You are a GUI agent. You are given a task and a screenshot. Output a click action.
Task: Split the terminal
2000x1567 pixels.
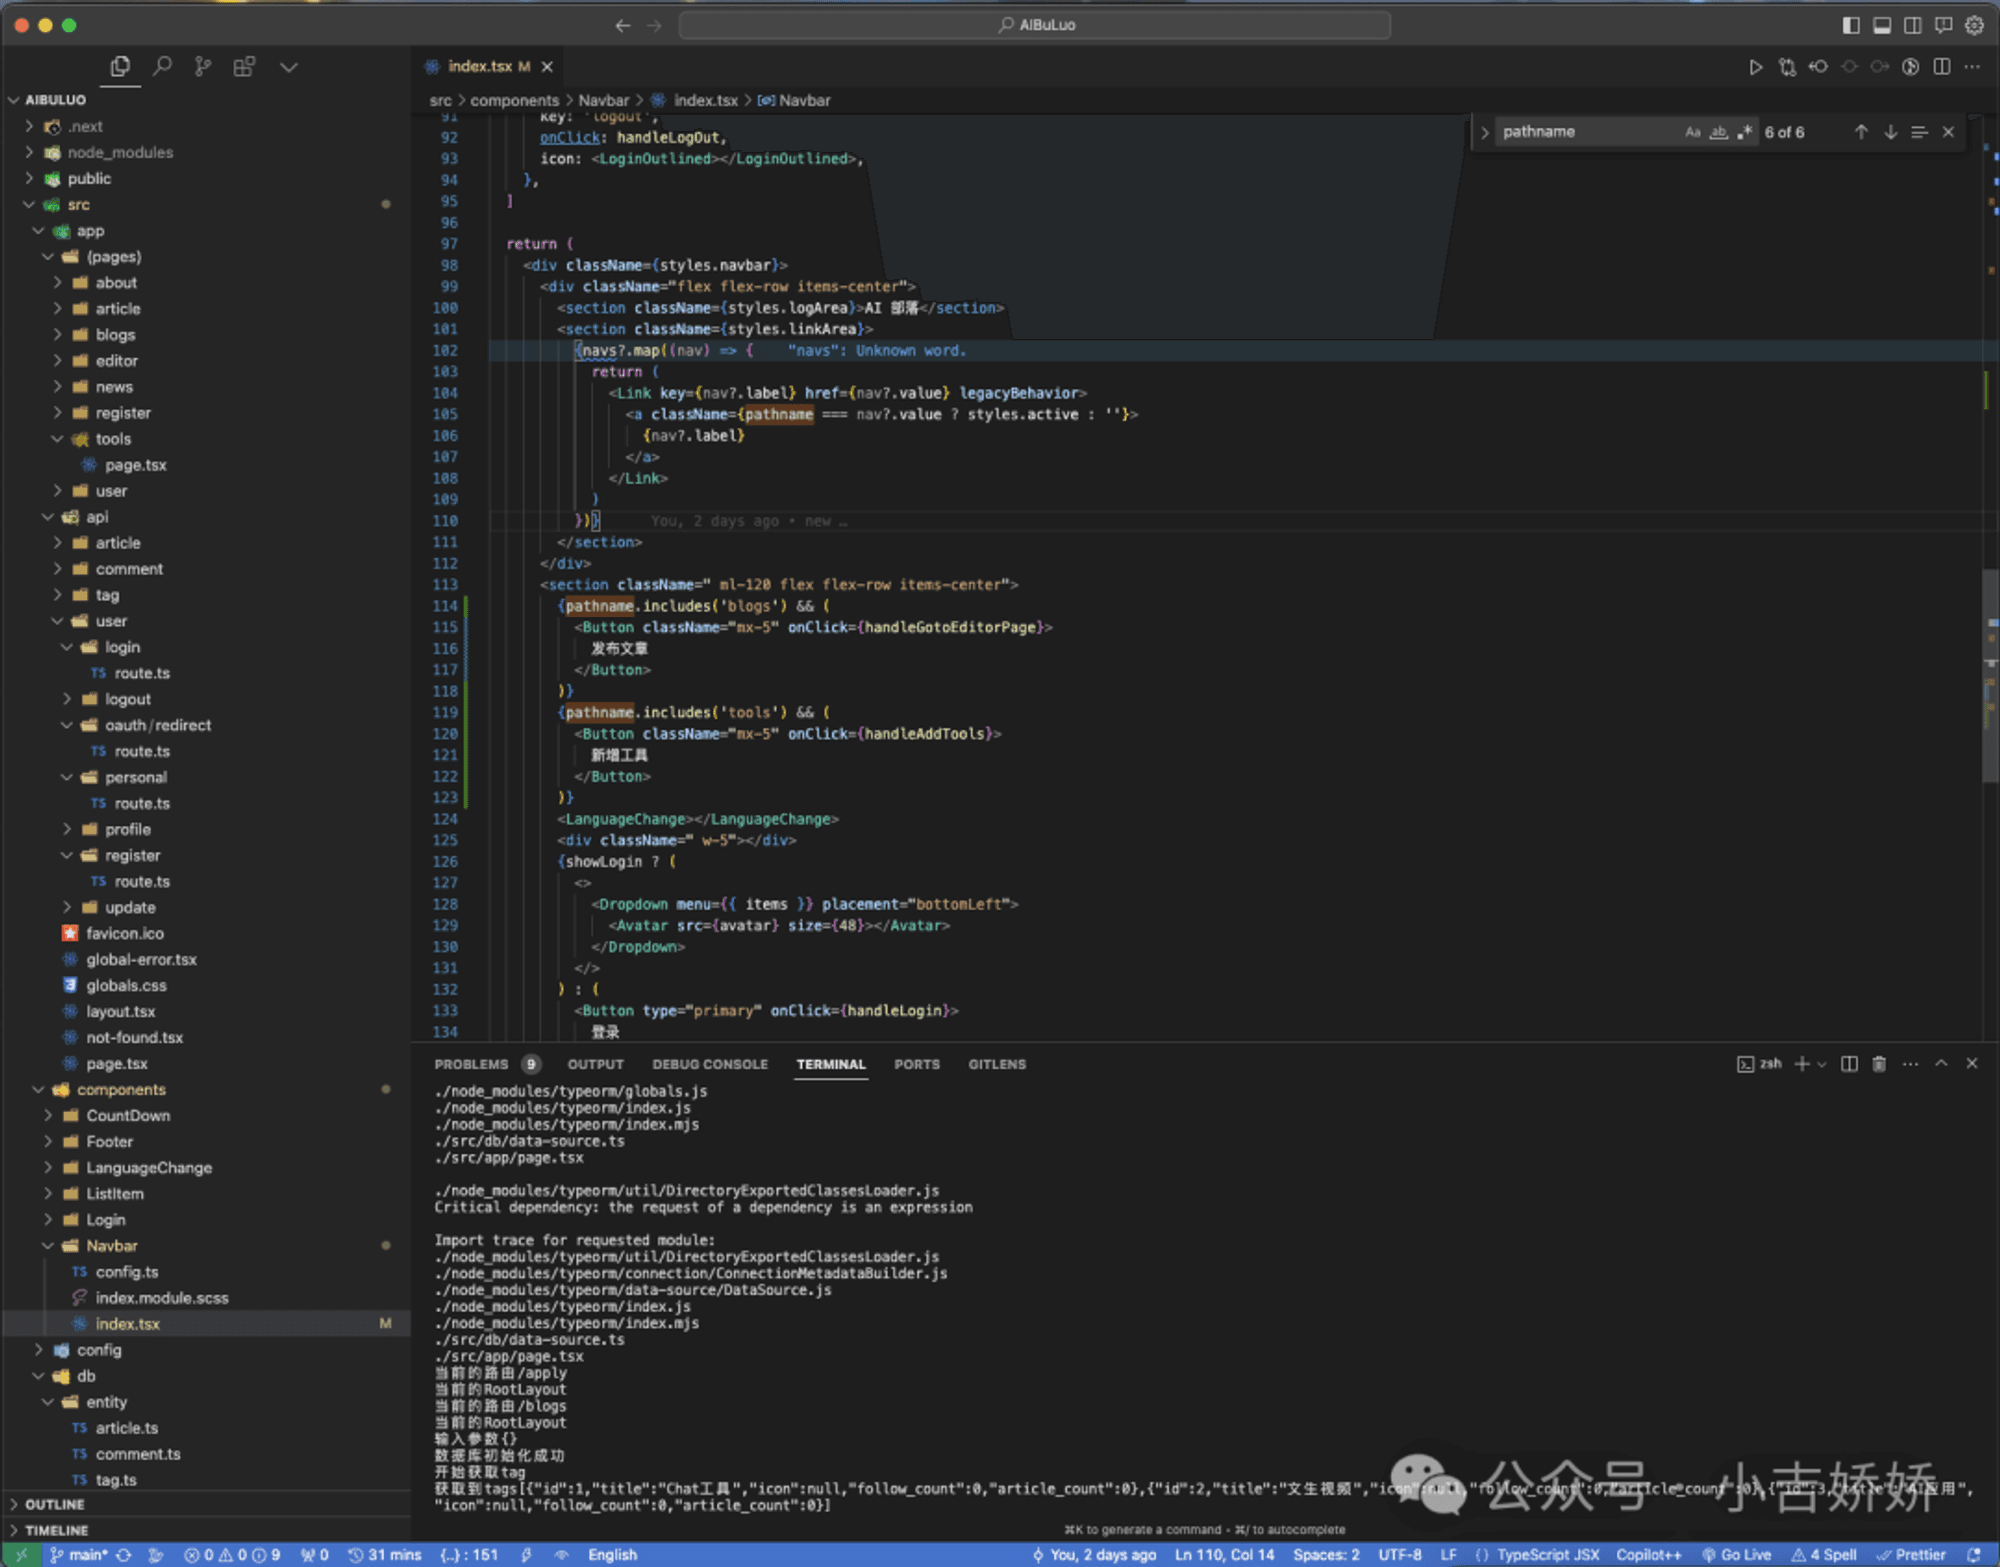[1849, 1064]
